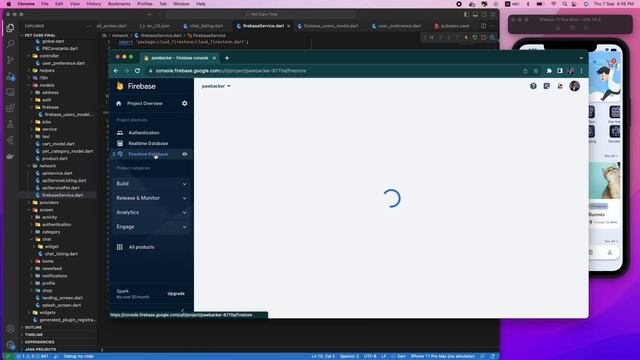640x360 pixels.
Task: Switch to firebaseService.dart editor tab
Action: (x=263, y=26)
